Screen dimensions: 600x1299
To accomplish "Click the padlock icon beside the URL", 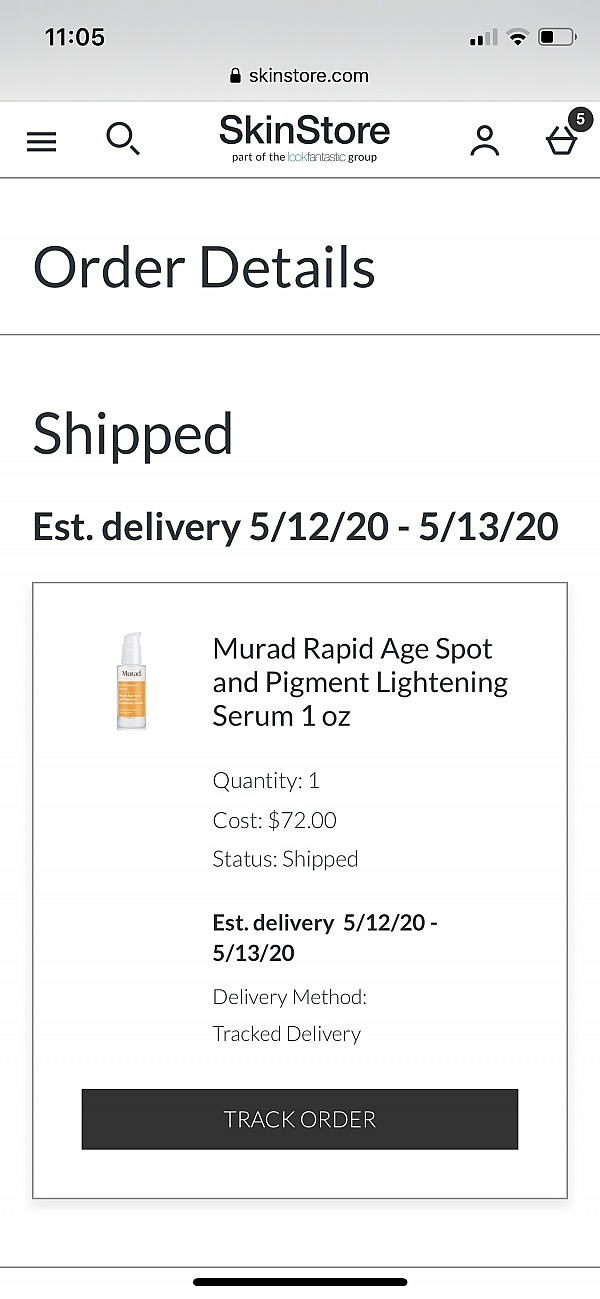I will tap(236, 76).
